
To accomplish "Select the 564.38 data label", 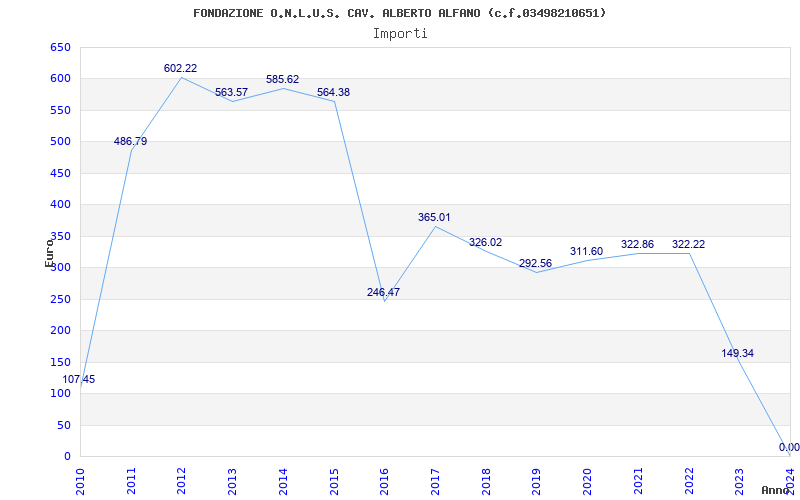I will [x=333, y=92].
